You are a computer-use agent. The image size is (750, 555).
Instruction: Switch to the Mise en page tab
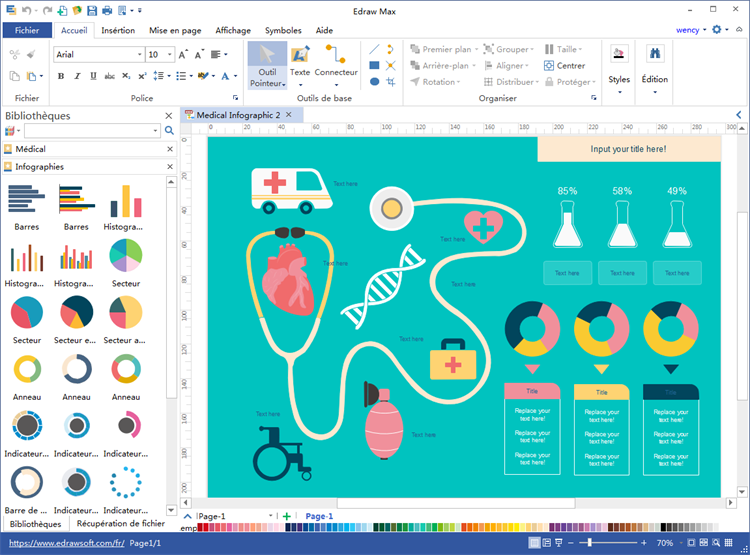(x=175, y=30)
